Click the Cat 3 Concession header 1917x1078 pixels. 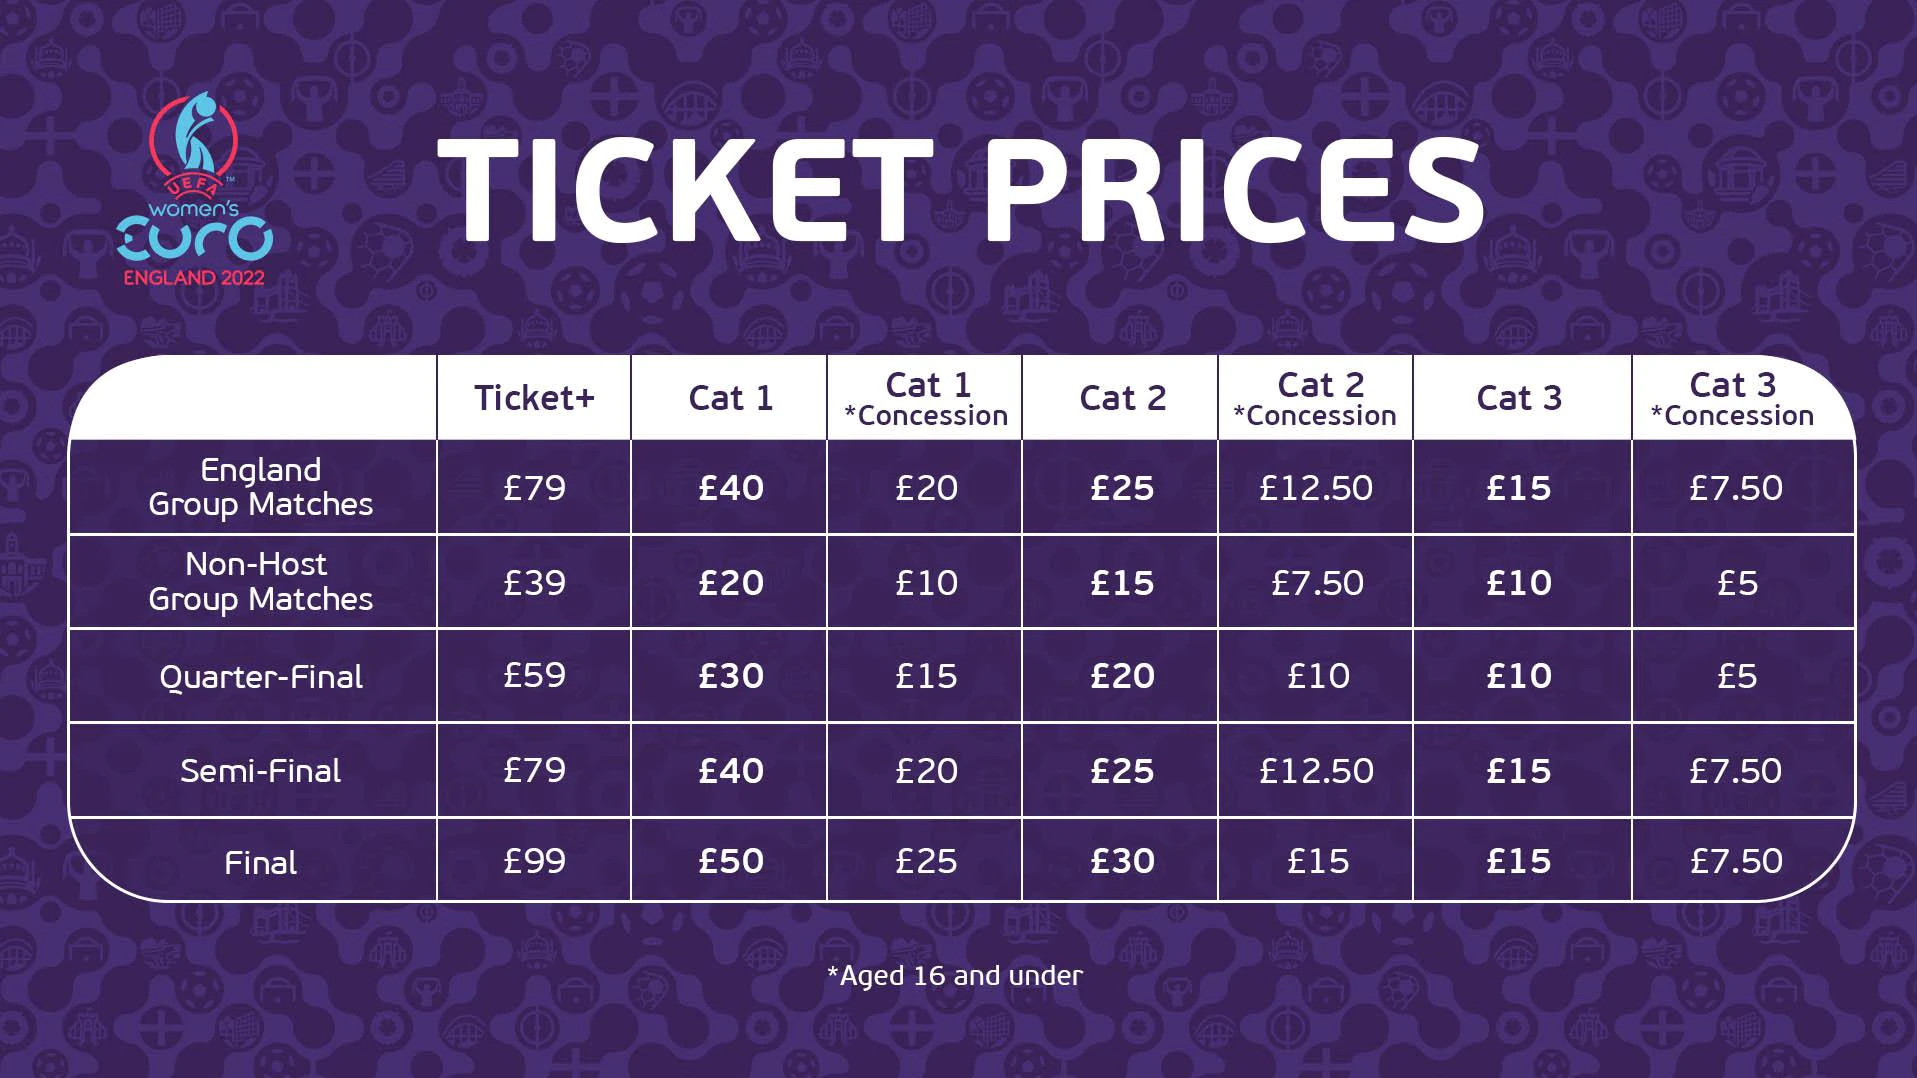tap(1732, 399)
